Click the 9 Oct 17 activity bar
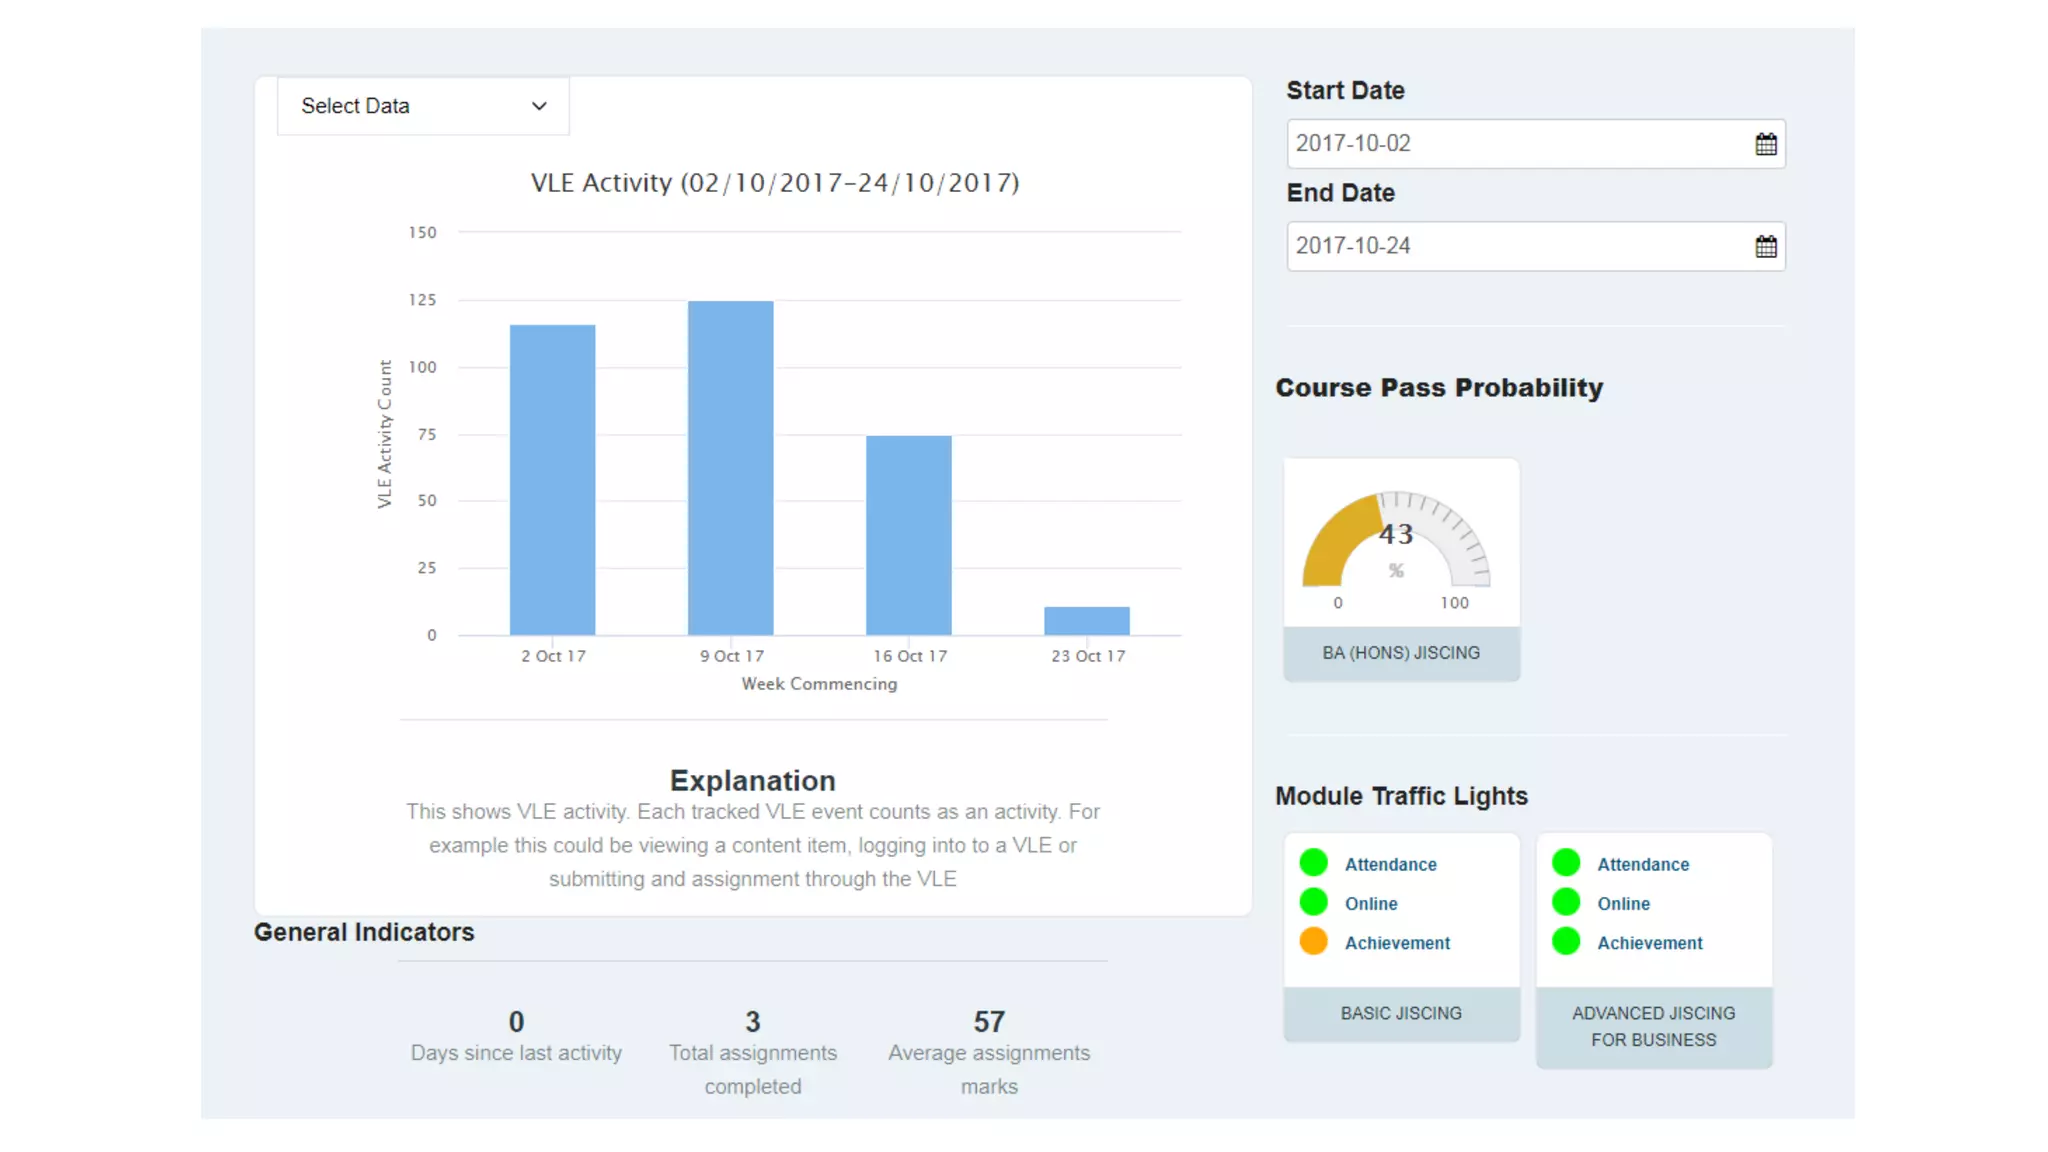This screenshot has width=2048, height=1152. [x=730, y=468]
